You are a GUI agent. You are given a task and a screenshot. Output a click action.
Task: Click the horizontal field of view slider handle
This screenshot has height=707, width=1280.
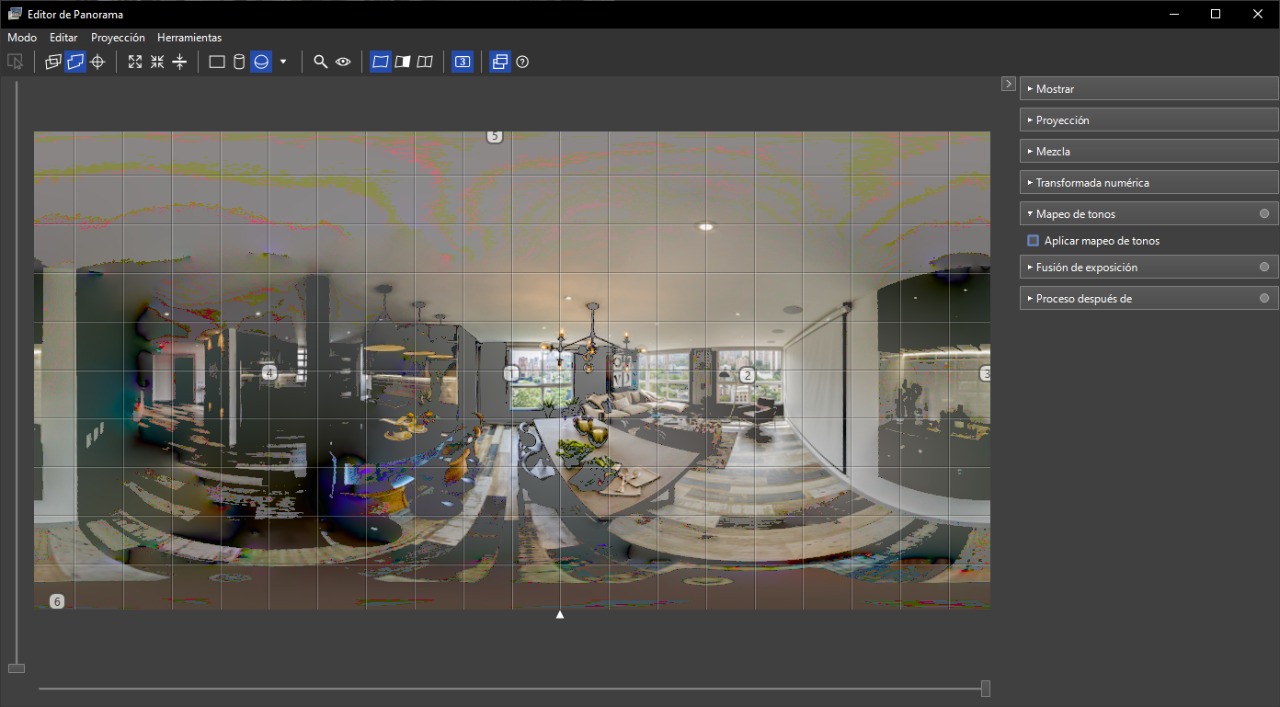point(985,688)
